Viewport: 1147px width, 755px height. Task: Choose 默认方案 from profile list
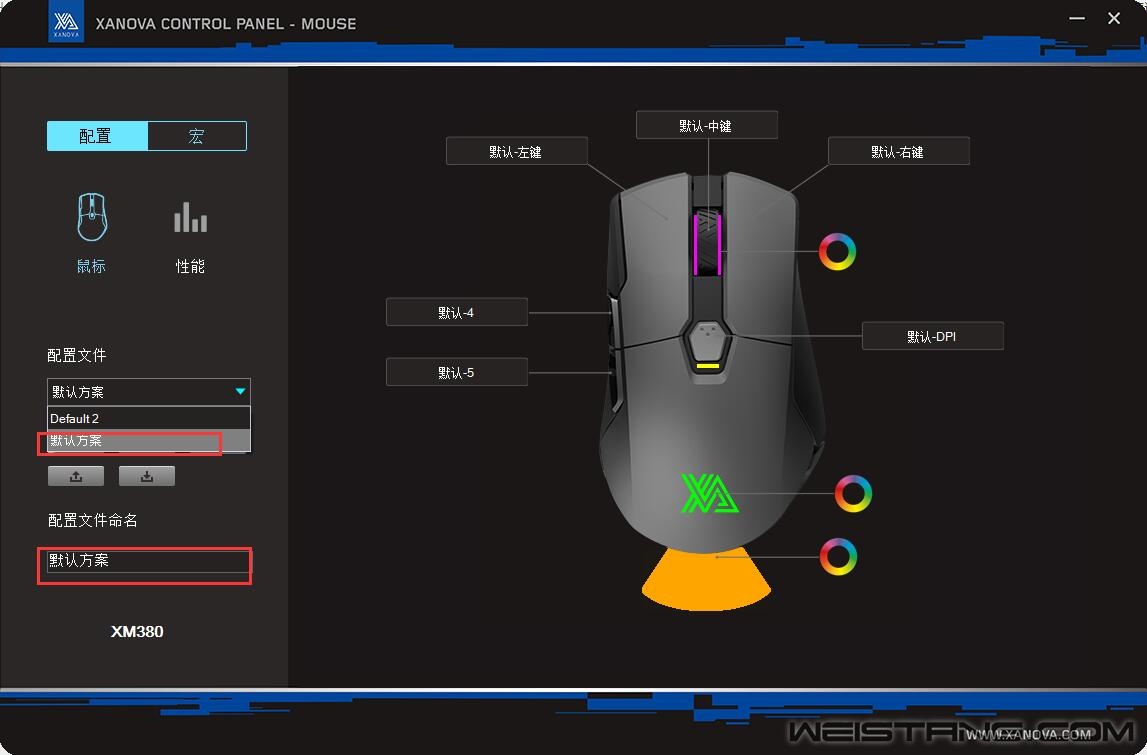pos(148,441)
